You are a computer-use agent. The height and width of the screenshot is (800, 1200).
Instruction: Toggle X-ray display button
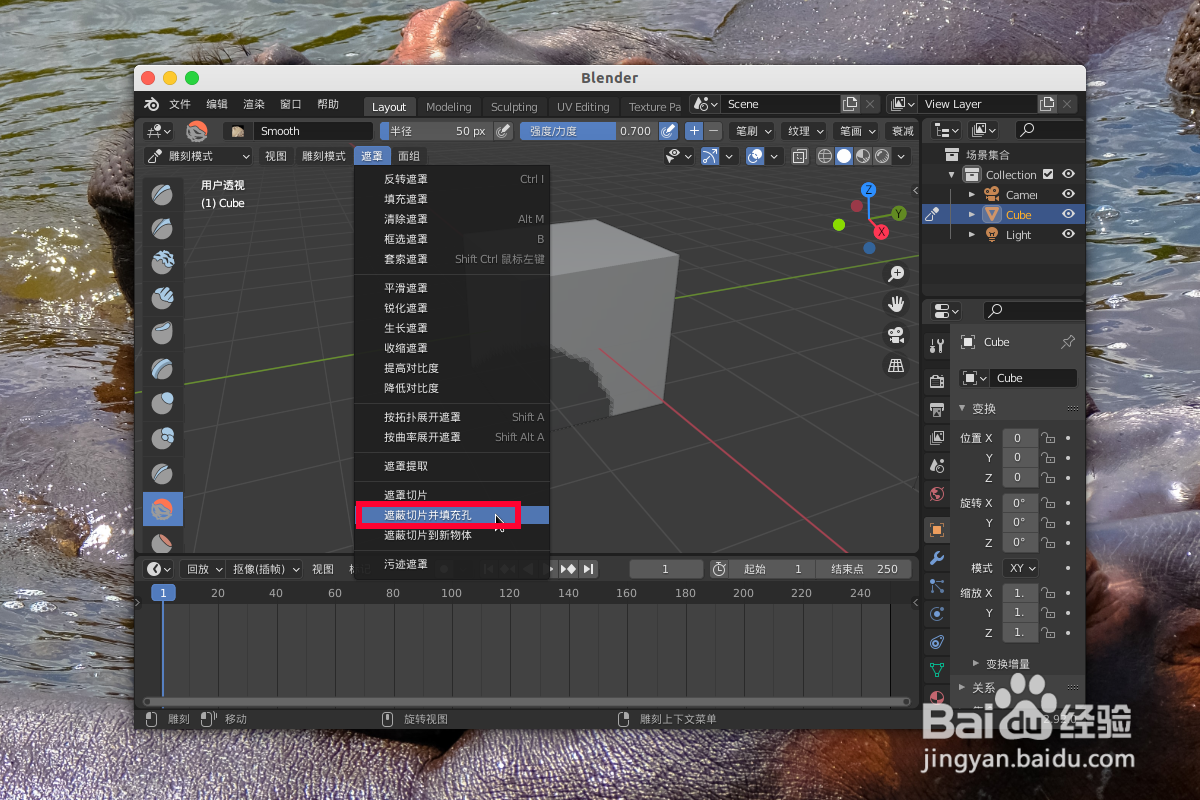(x=800, y=156)
